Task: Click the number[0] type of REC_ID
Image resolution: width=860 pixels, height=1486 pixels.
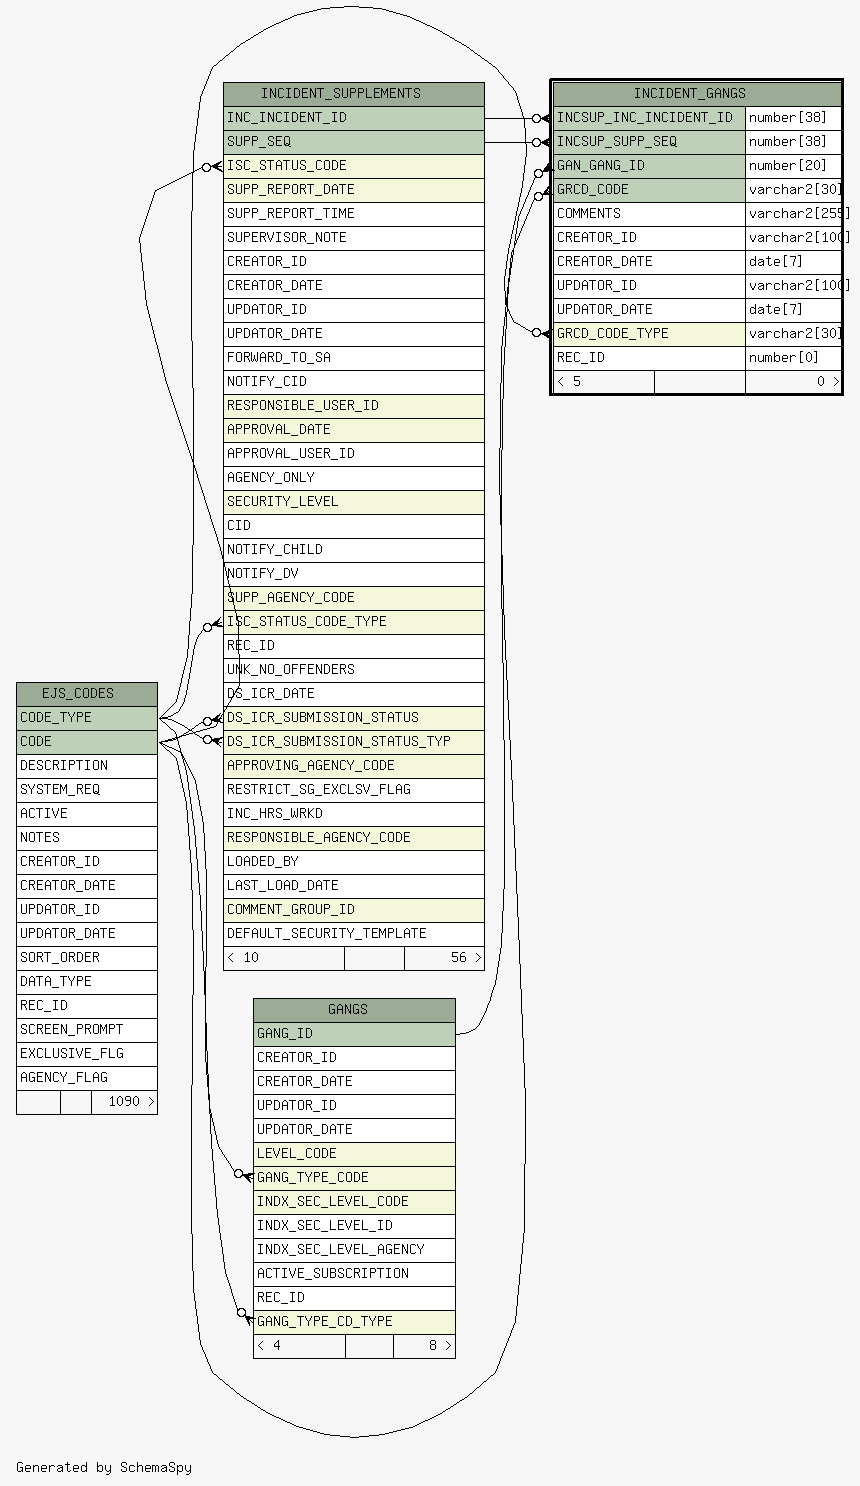Action: click(793, 358)
